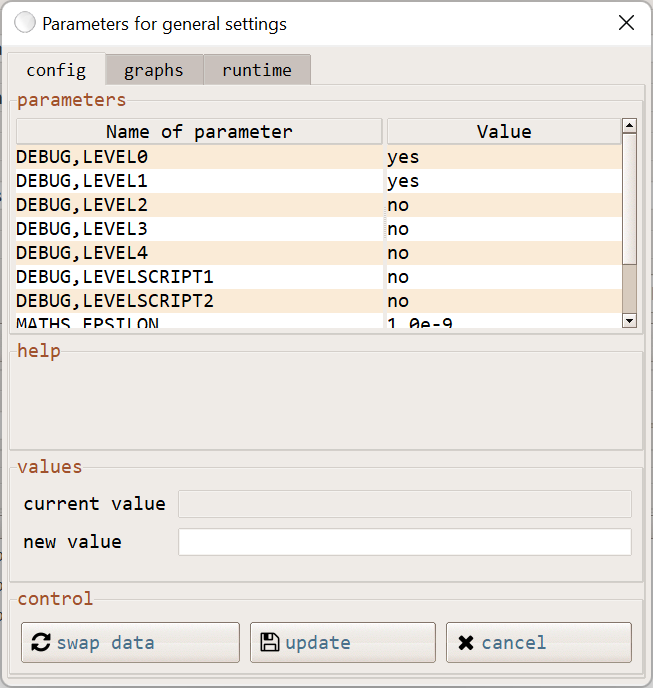This screenshot has height=688, width=653.
Task: Switch to the graphs tab
Action: 154,70
